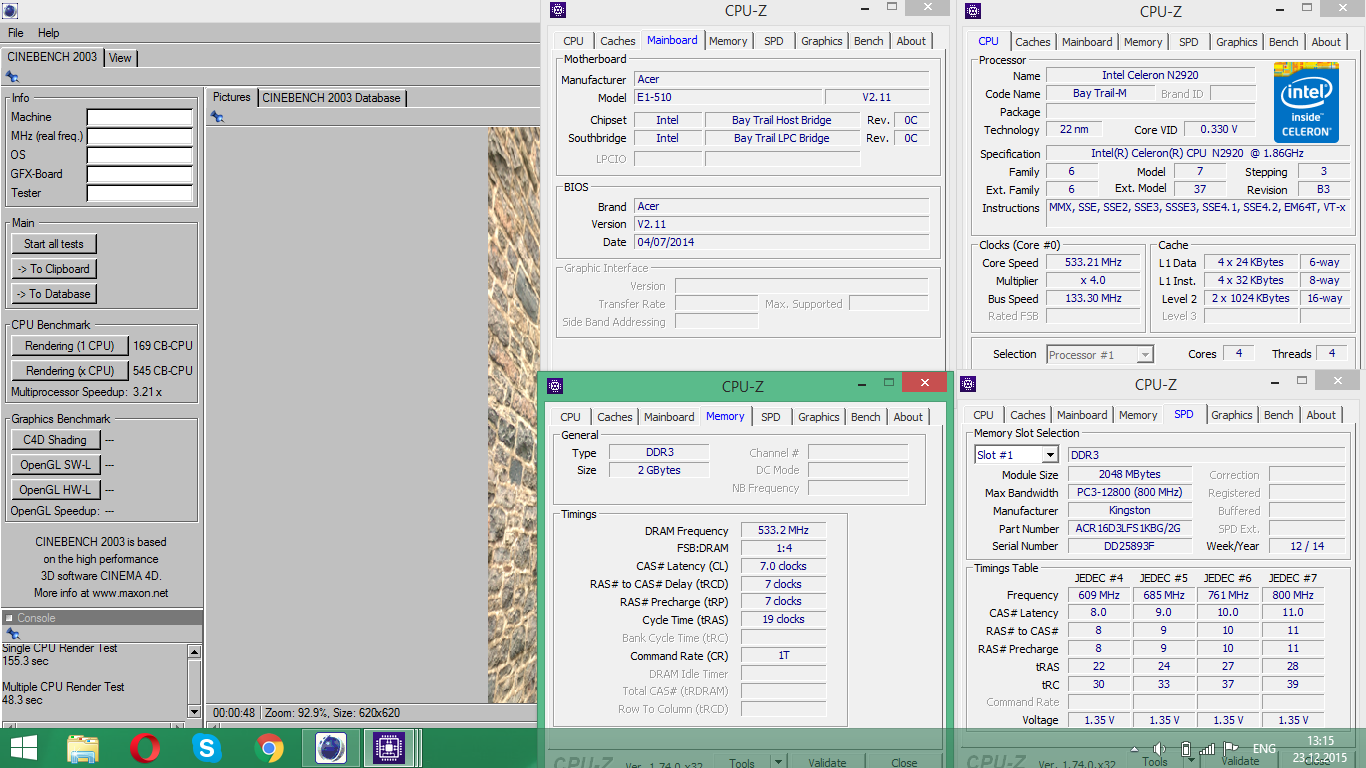Click the pin icon under the Cinebench tabs
This screenshot has width=1366, height=768.
(12, 77)
